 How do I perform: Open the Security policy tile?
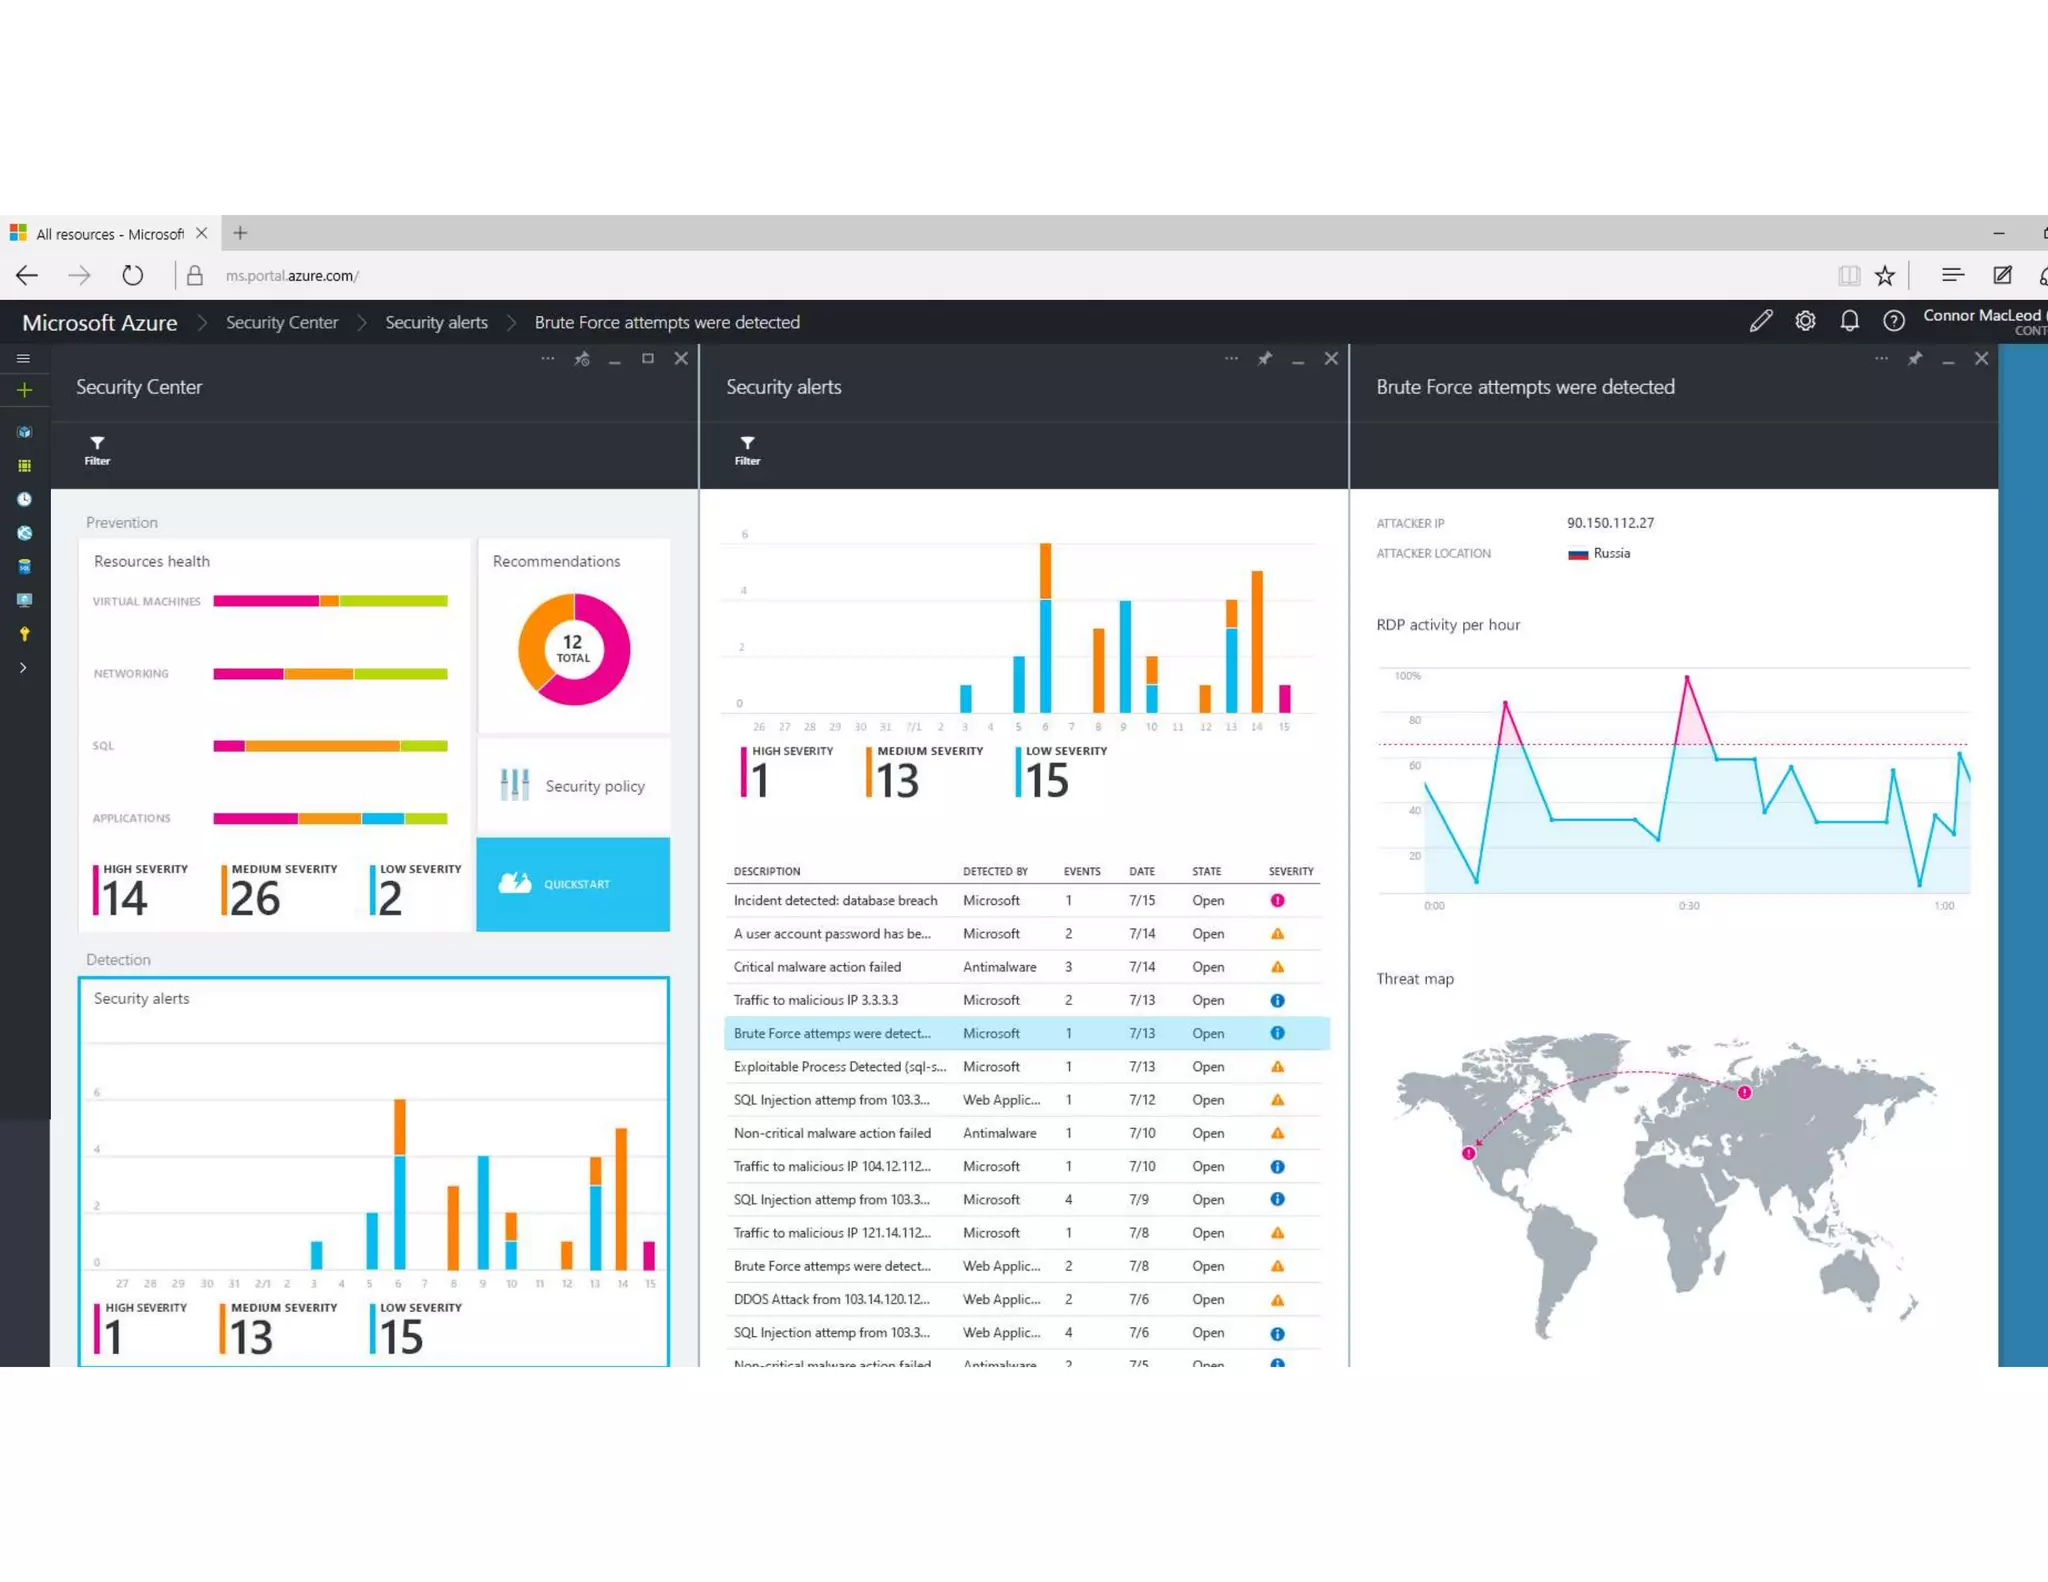coord(573,786)
